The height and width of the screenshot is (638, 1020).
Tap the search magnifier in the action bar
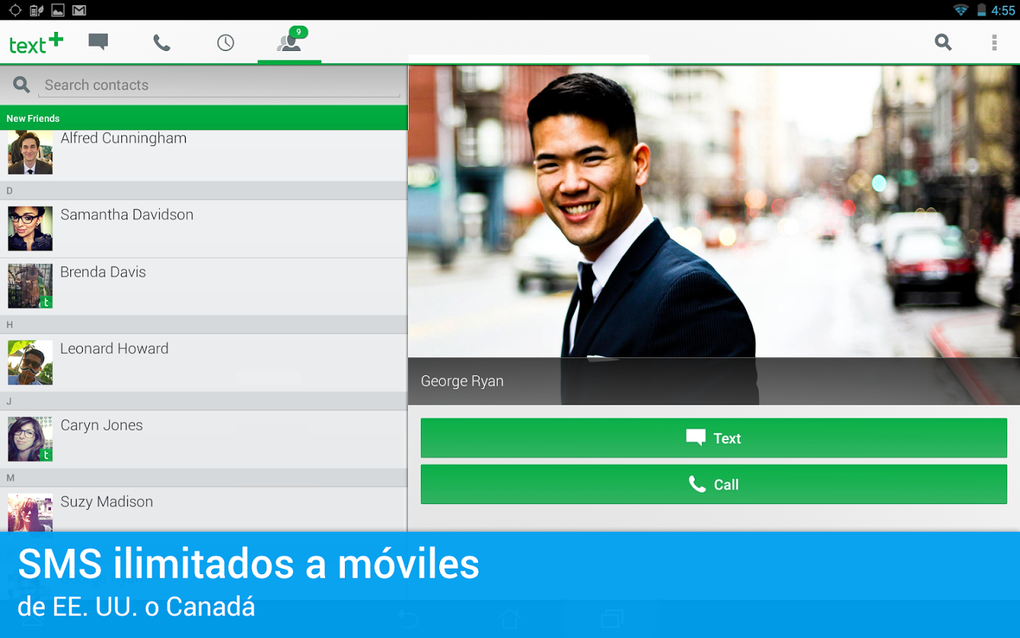tap(942, 43)
